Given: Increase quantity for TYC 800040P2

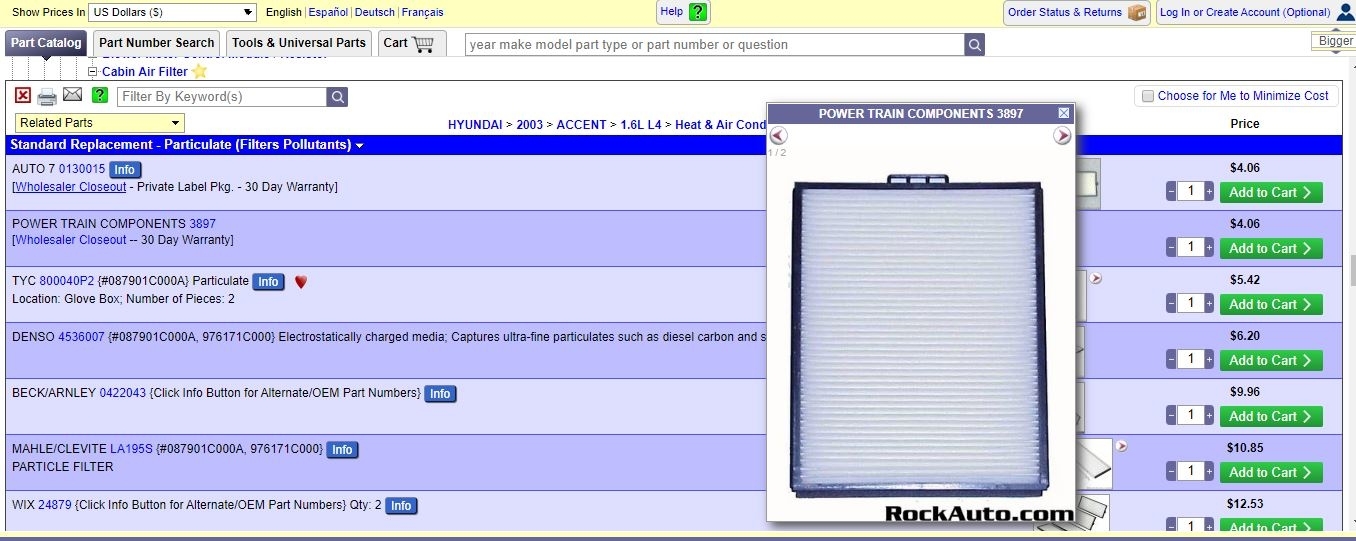Looking at the screenshot, I should (1209, 304).
